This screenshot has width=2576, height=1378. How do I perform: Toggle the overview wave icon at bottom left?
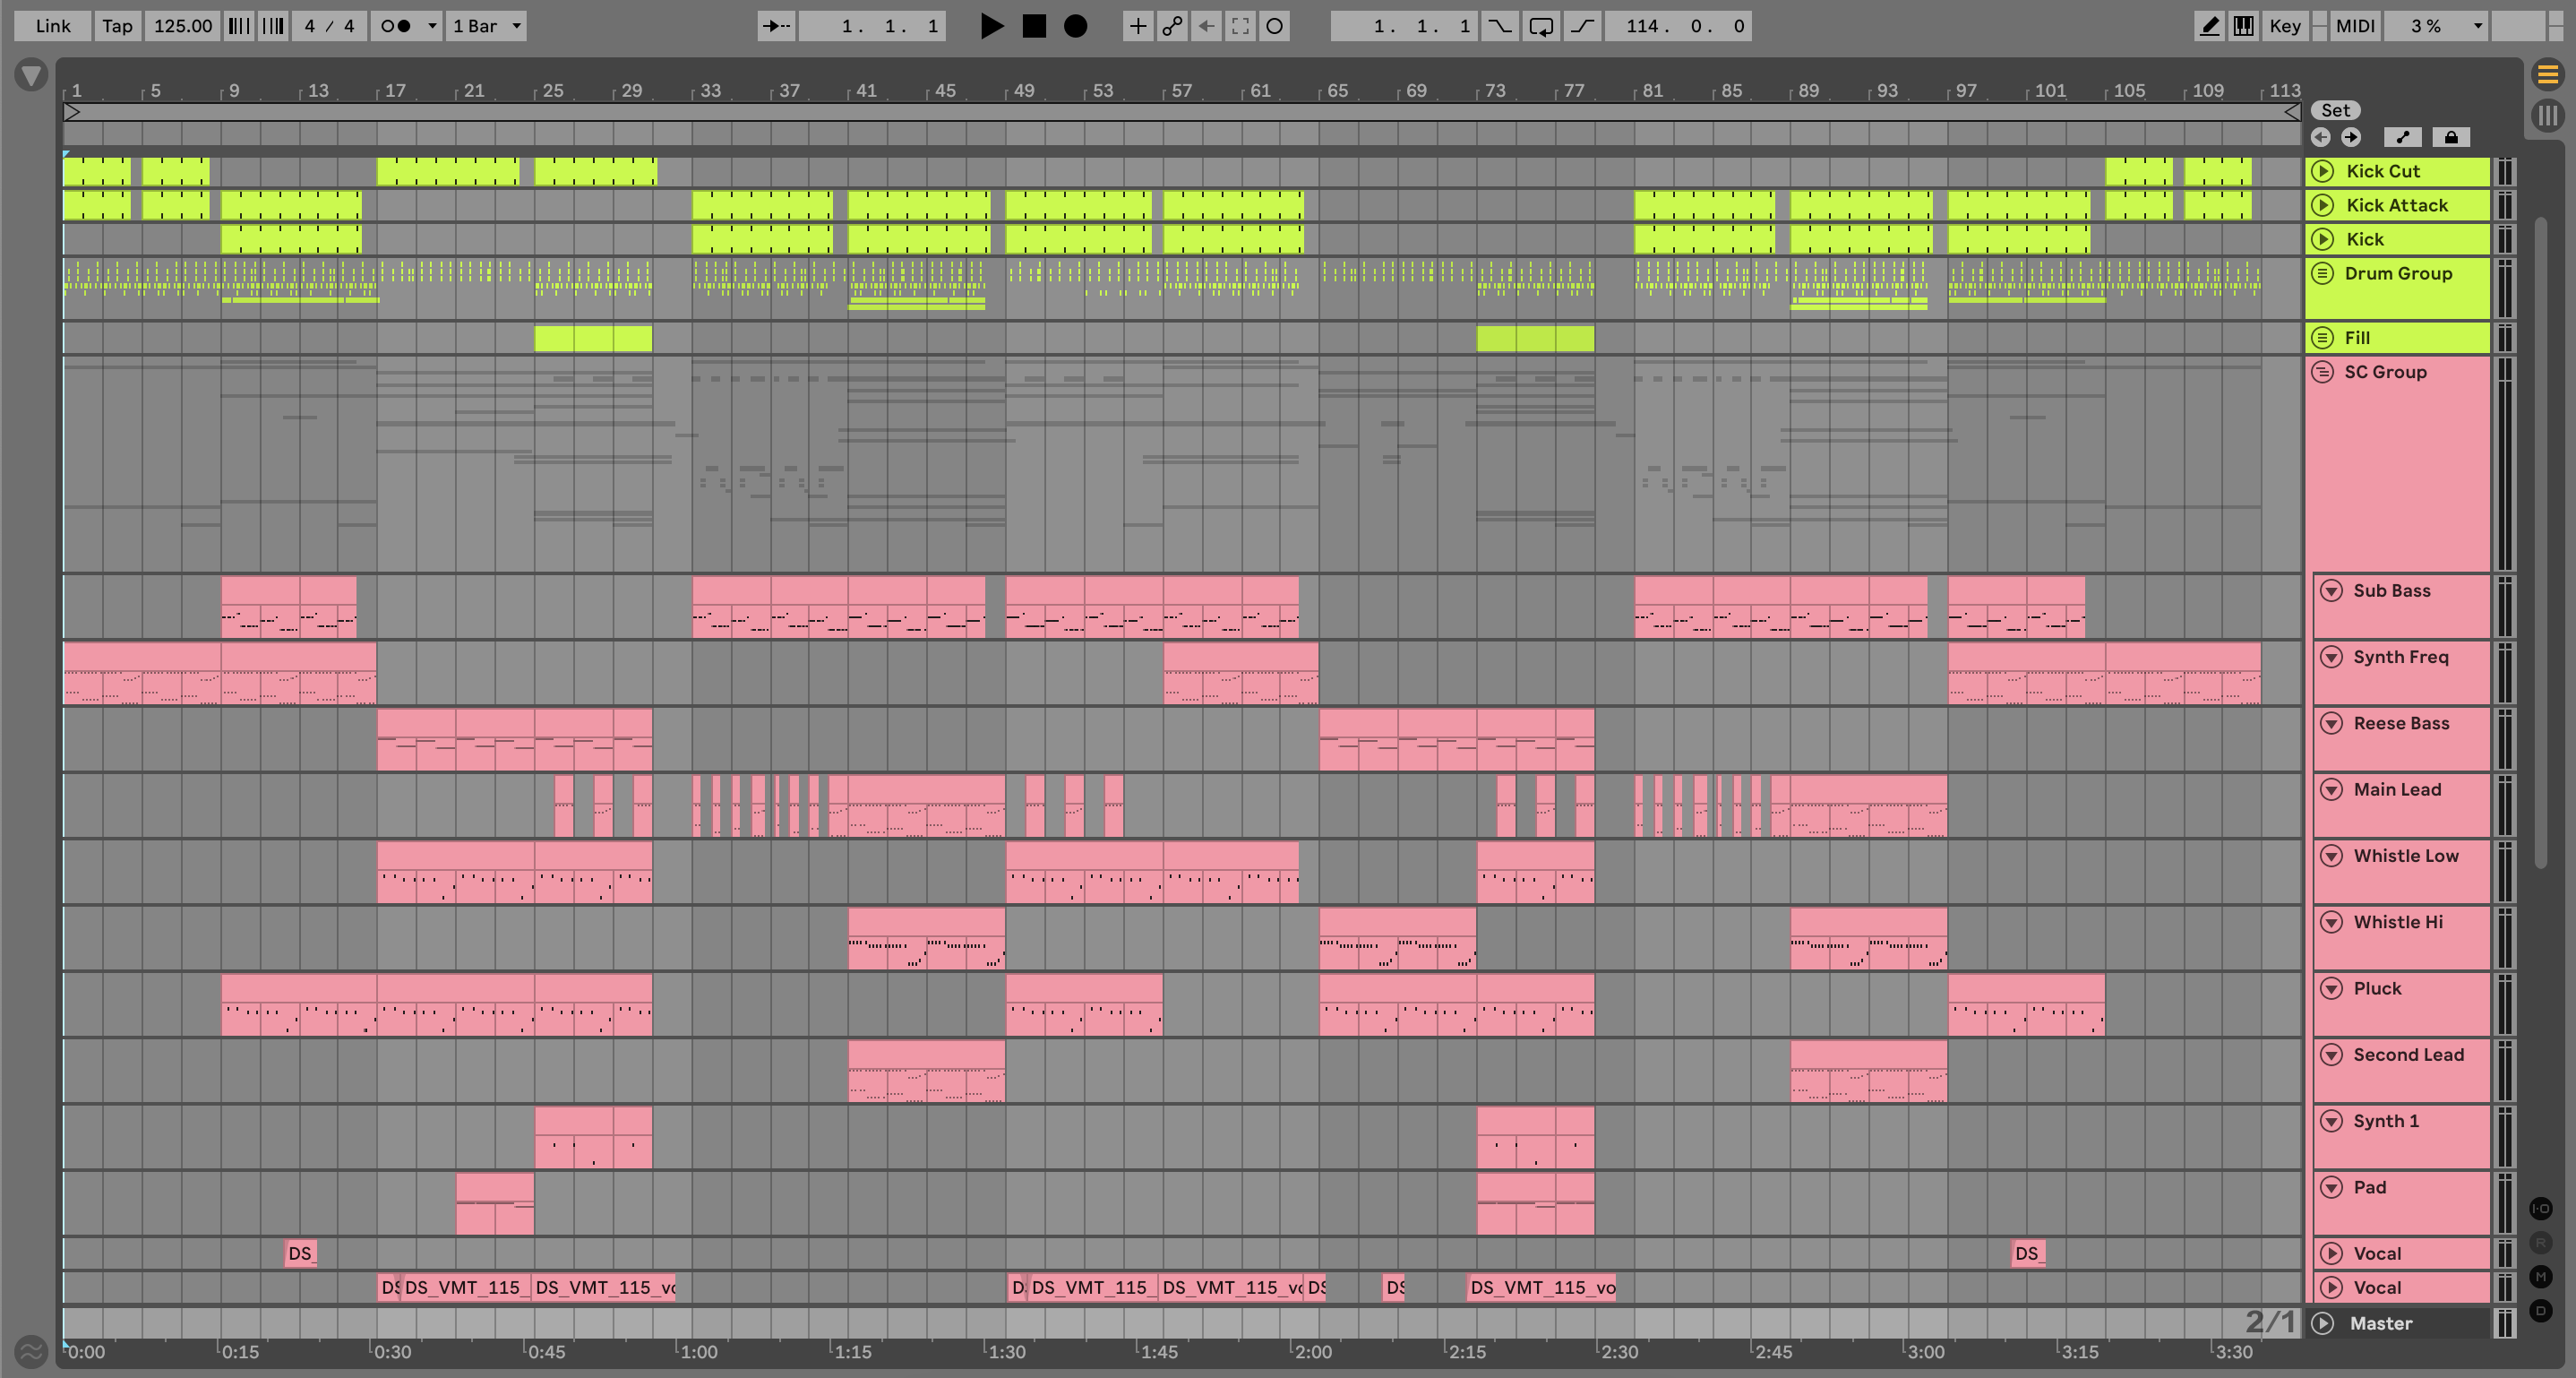point(31,1352)
